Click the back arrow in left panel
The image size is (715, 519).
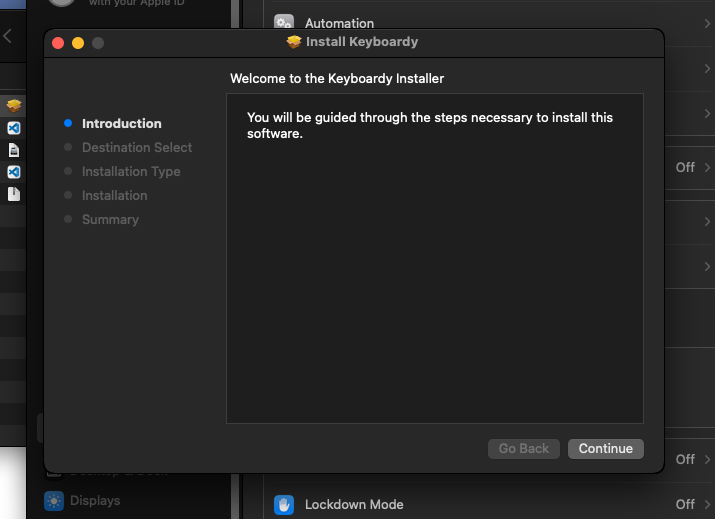[x=7, y=36]
